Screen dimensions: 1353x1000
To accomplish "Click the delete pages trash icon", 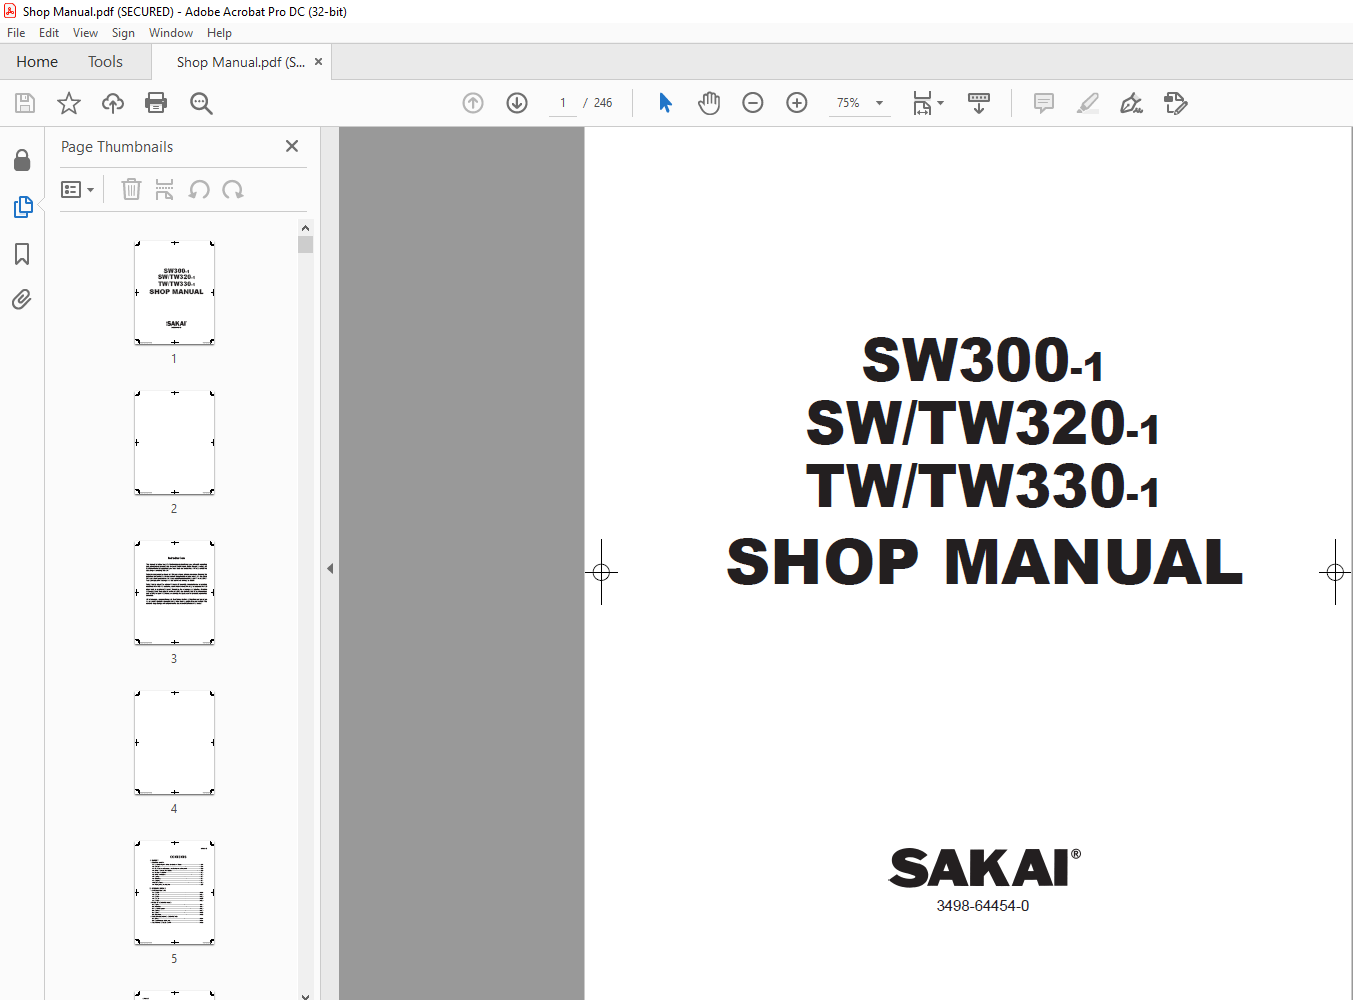I will coord(131,189).
